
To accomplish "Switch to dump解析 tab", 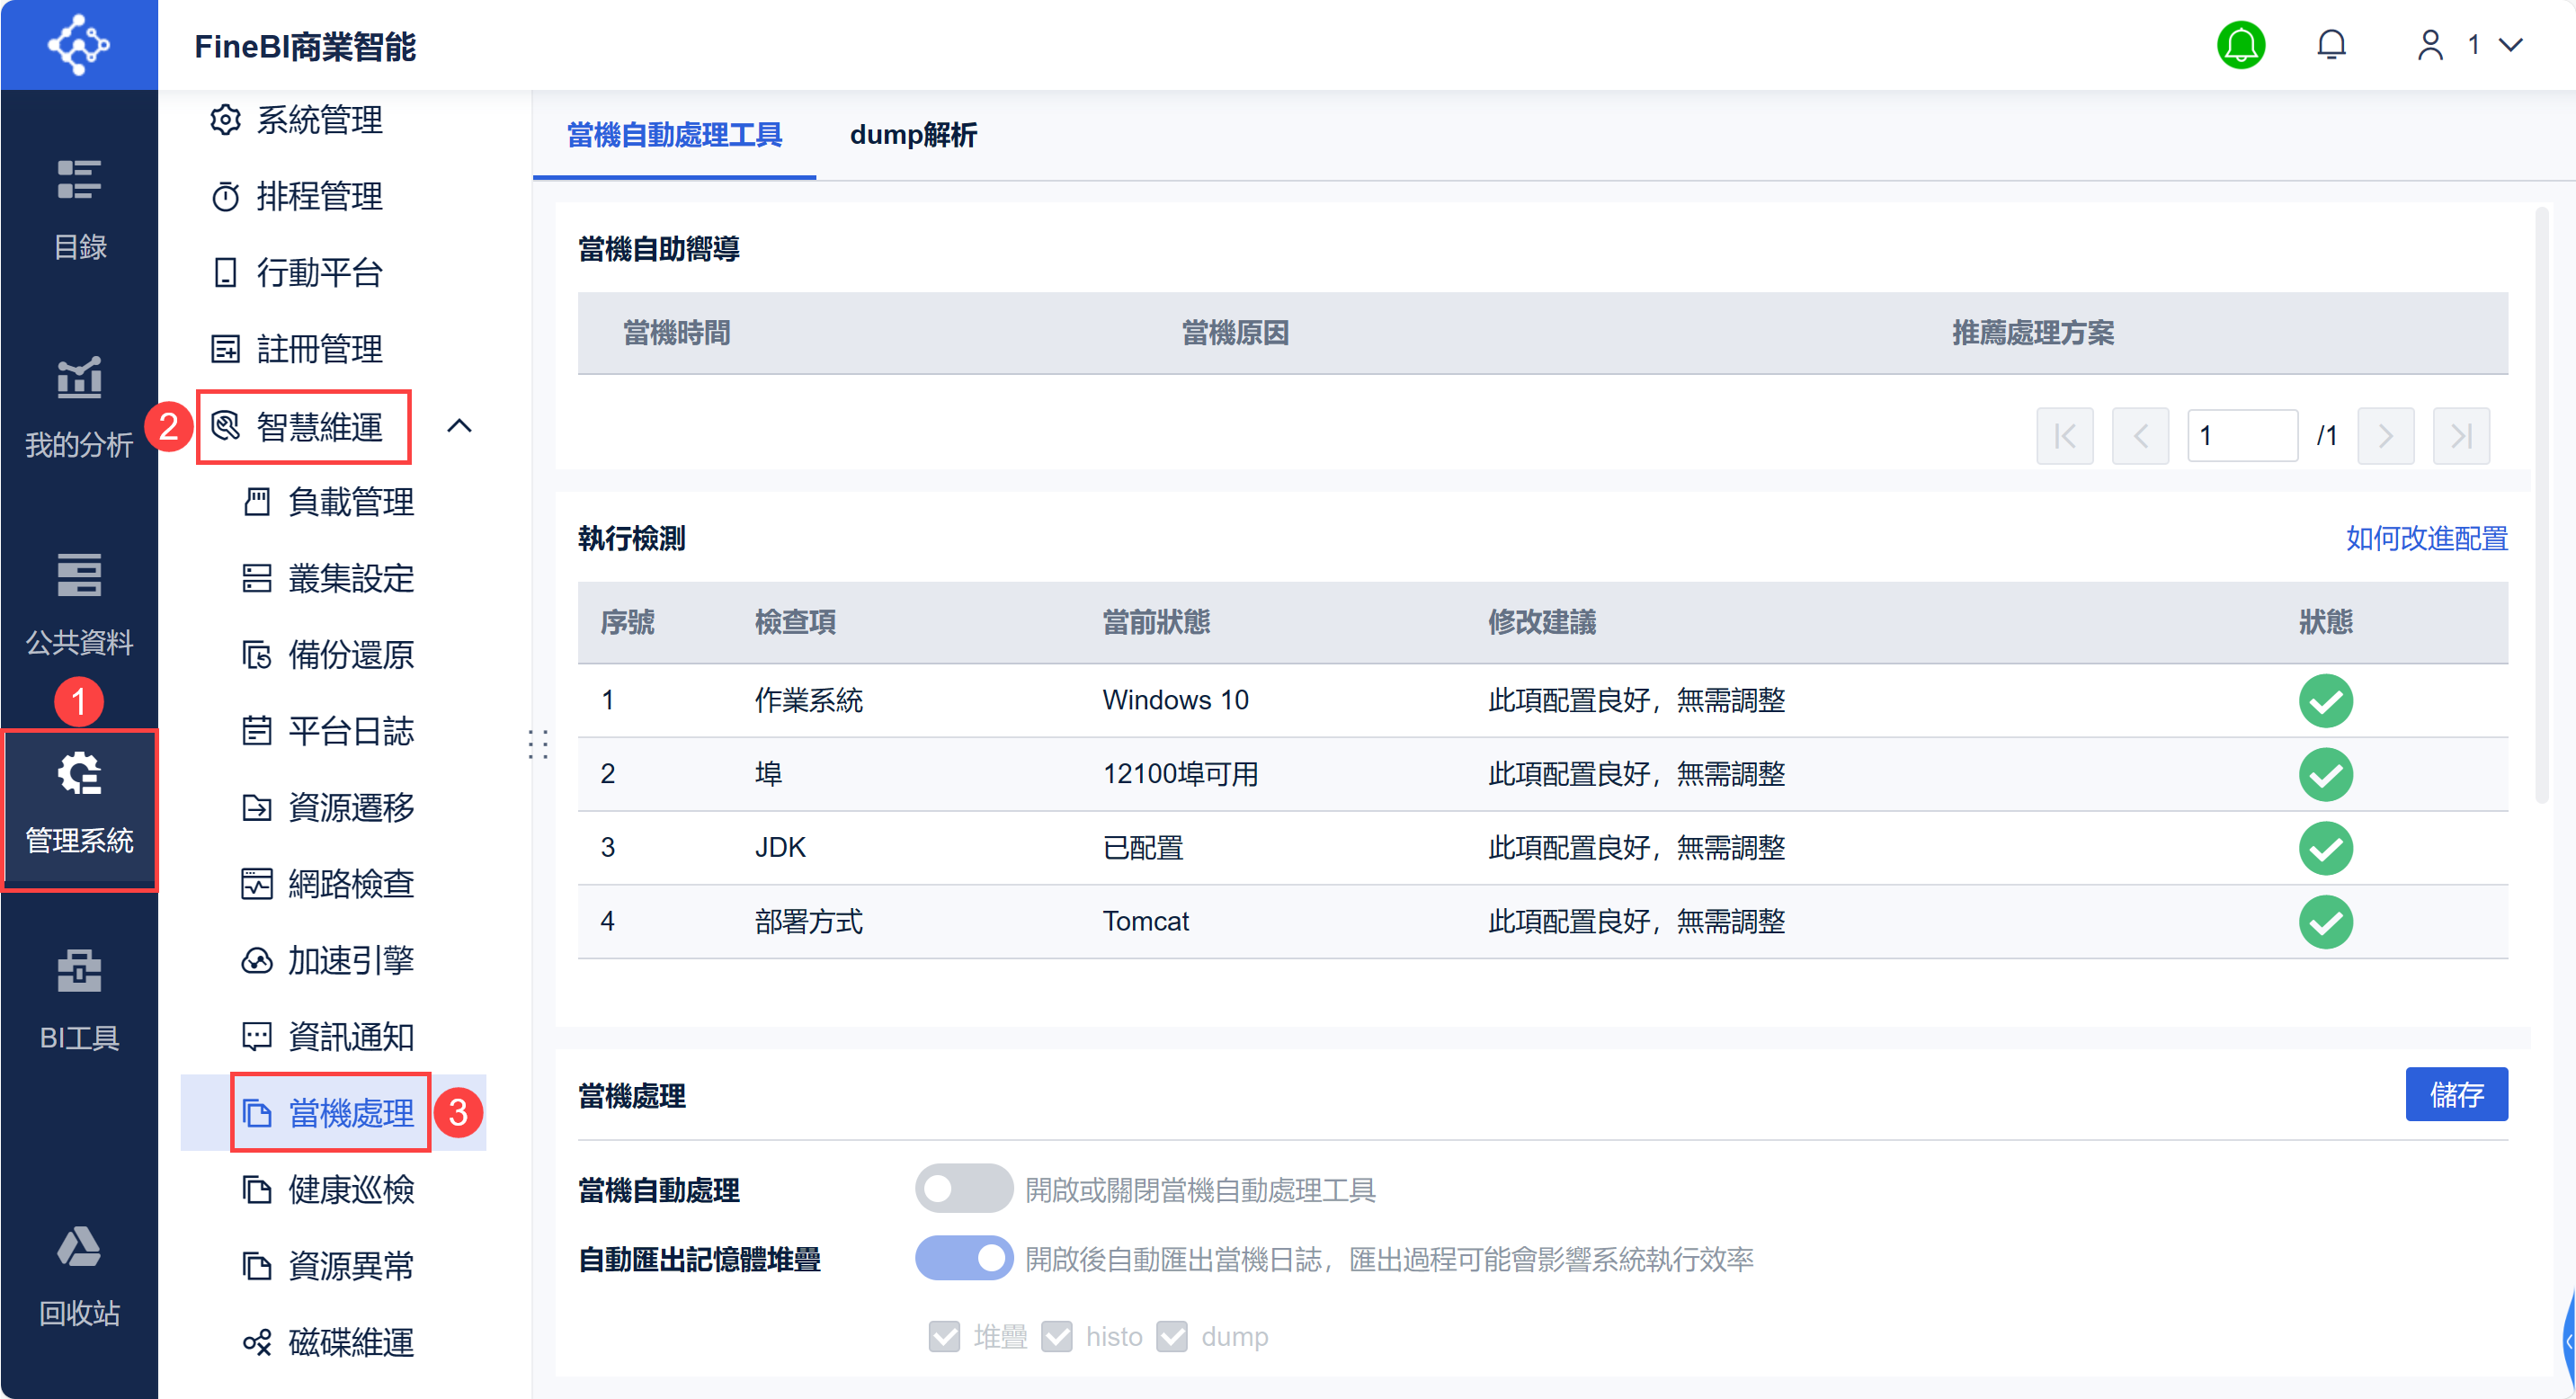I will pos(913,135).
